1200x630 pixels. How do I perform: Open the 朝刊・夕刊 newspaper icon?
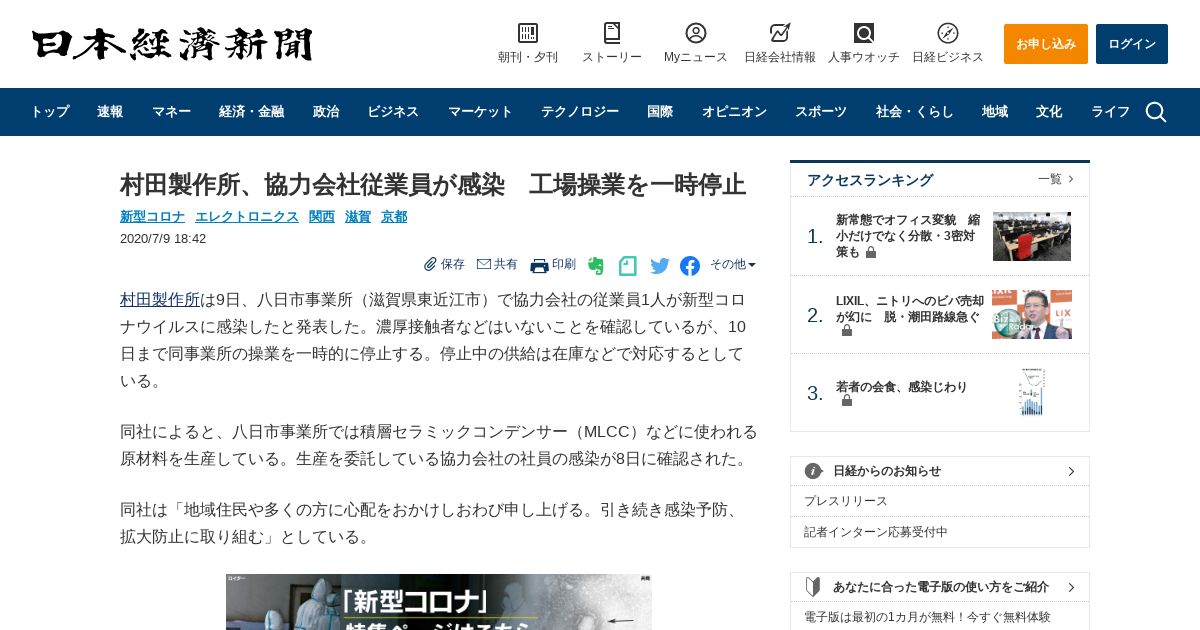pos(528,33)
